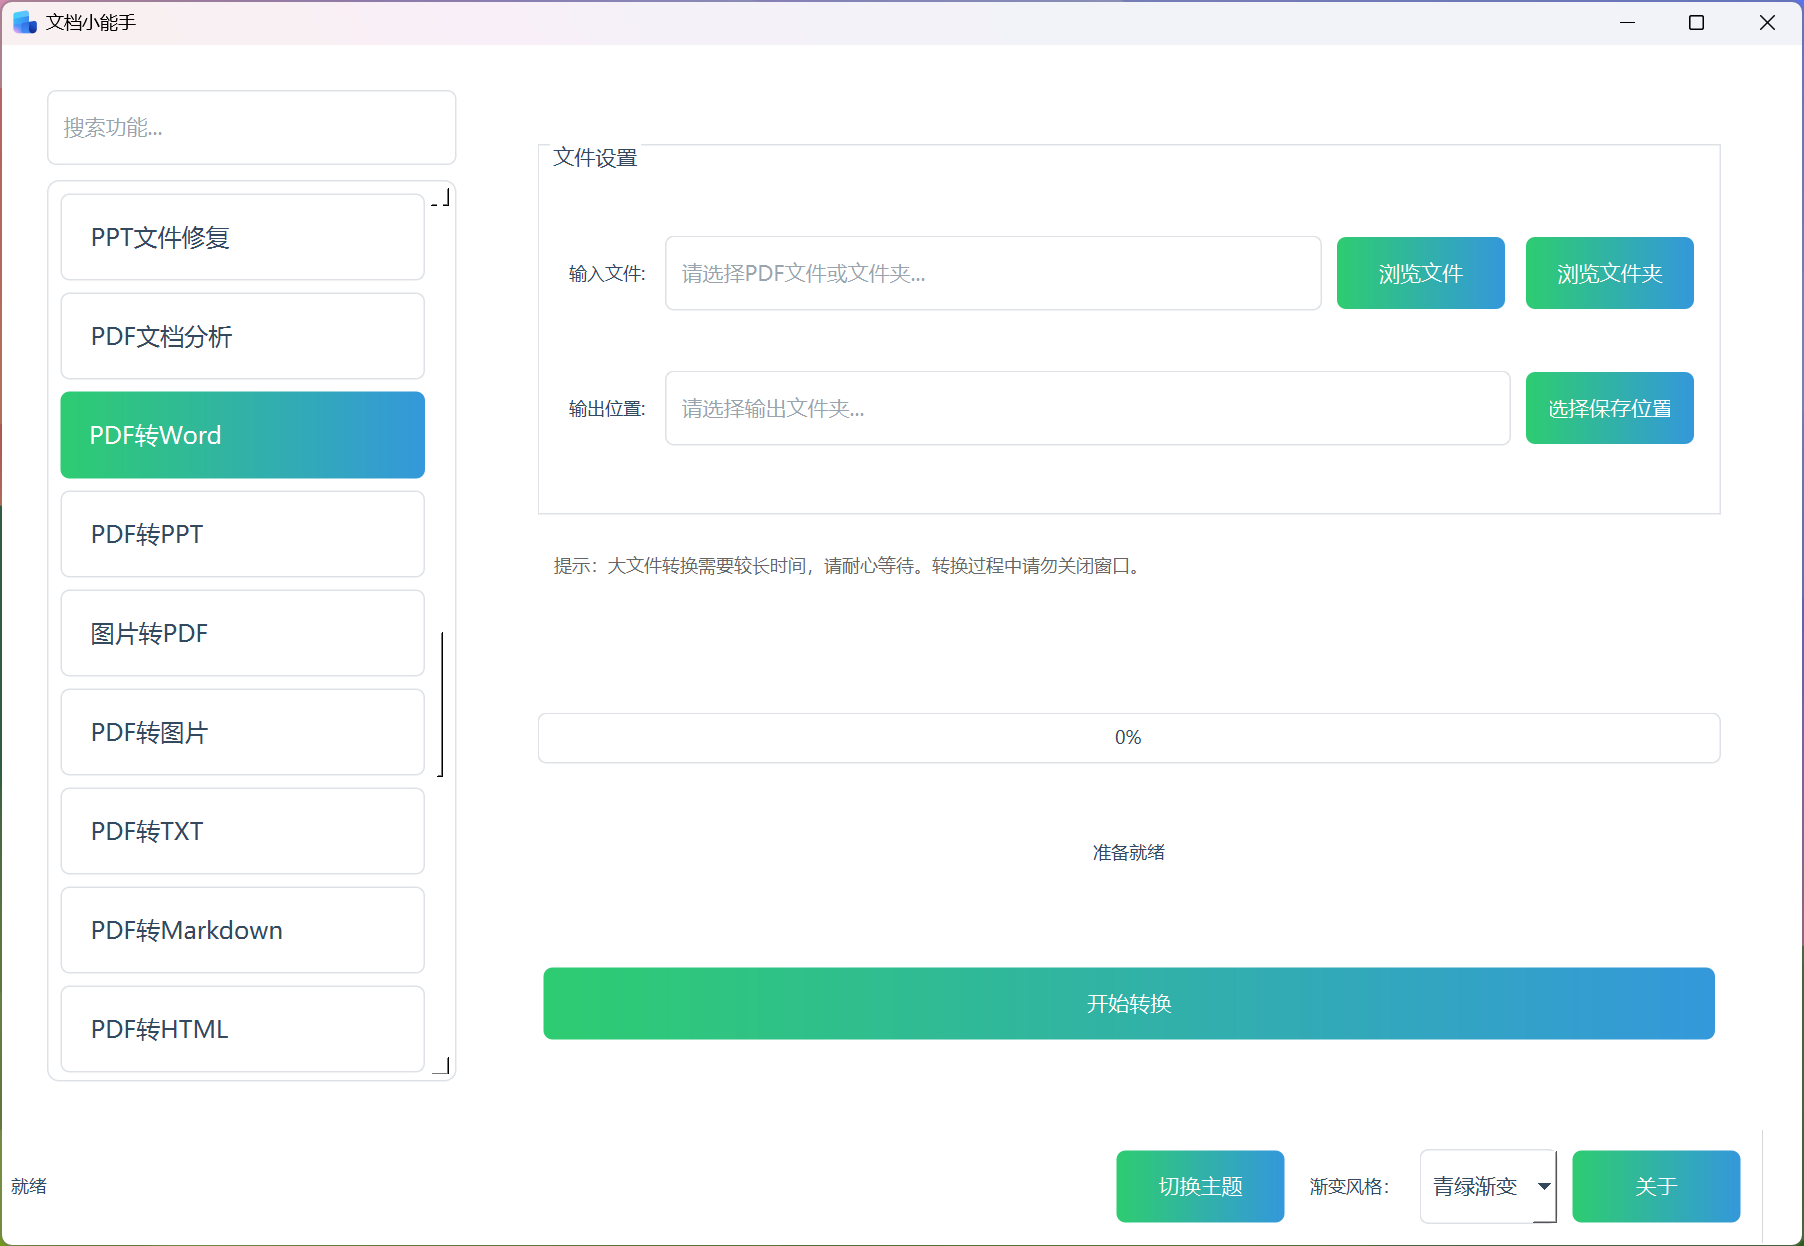Select the PDF转Word list item
Viewport: 1804px width, 1246px height.
pos(242,435)
